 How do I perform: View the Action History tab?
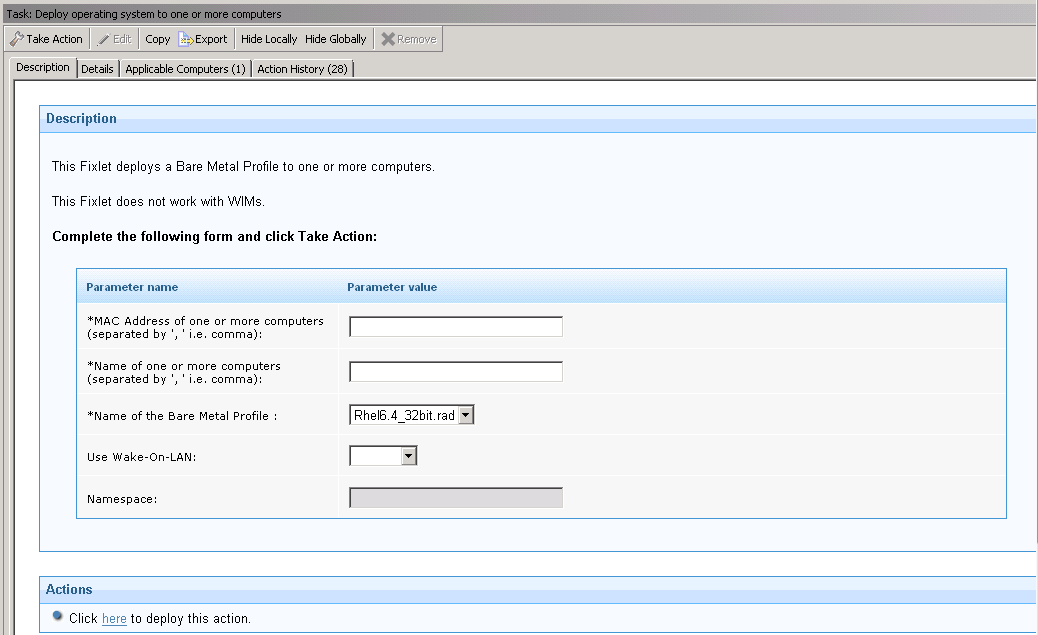[302, 68]
